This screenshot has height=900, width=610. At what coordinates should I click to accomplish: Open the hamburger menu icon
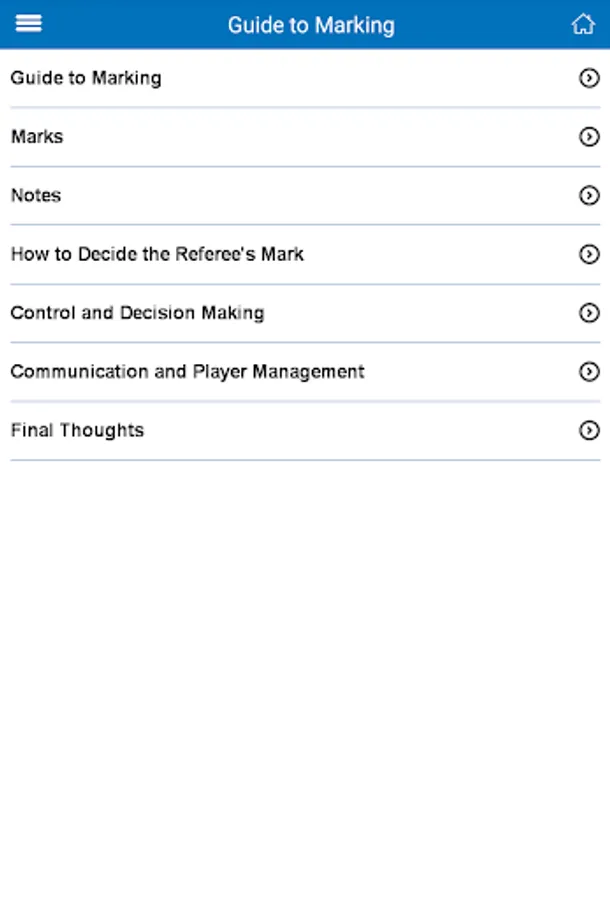28,24
